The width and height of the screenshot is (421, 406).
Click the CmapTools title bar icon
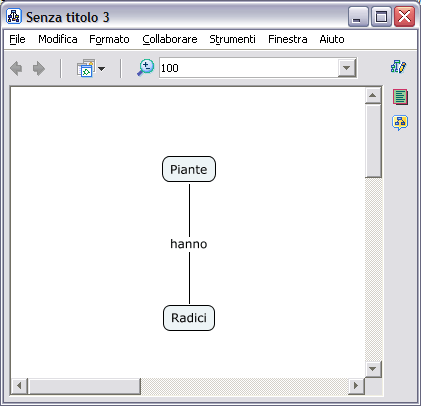[14, 16]
